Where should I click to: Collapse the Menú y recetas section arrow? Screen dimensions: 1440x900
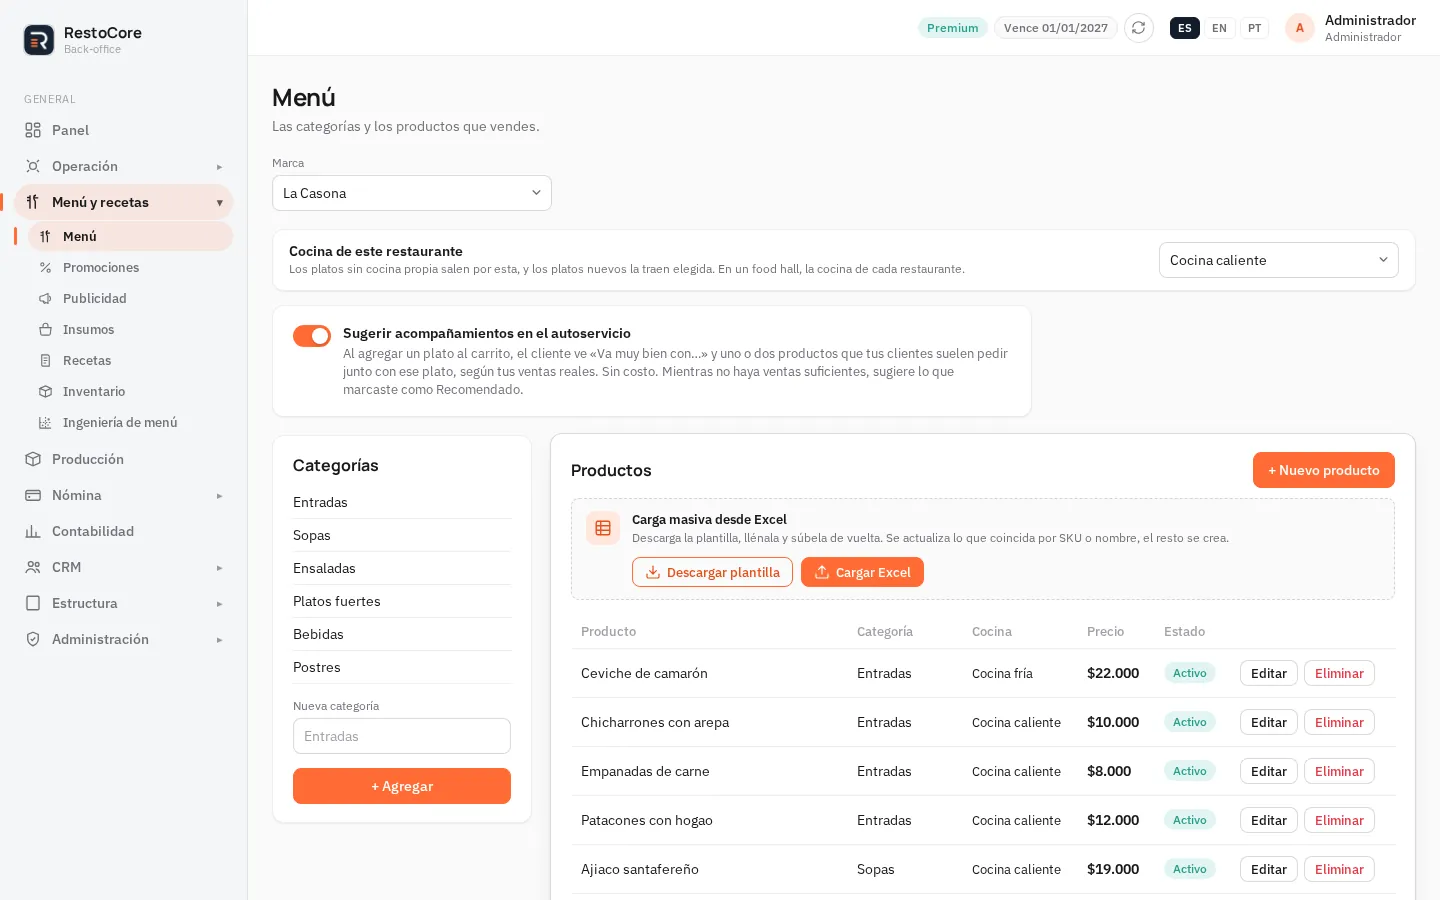(219, 203)
